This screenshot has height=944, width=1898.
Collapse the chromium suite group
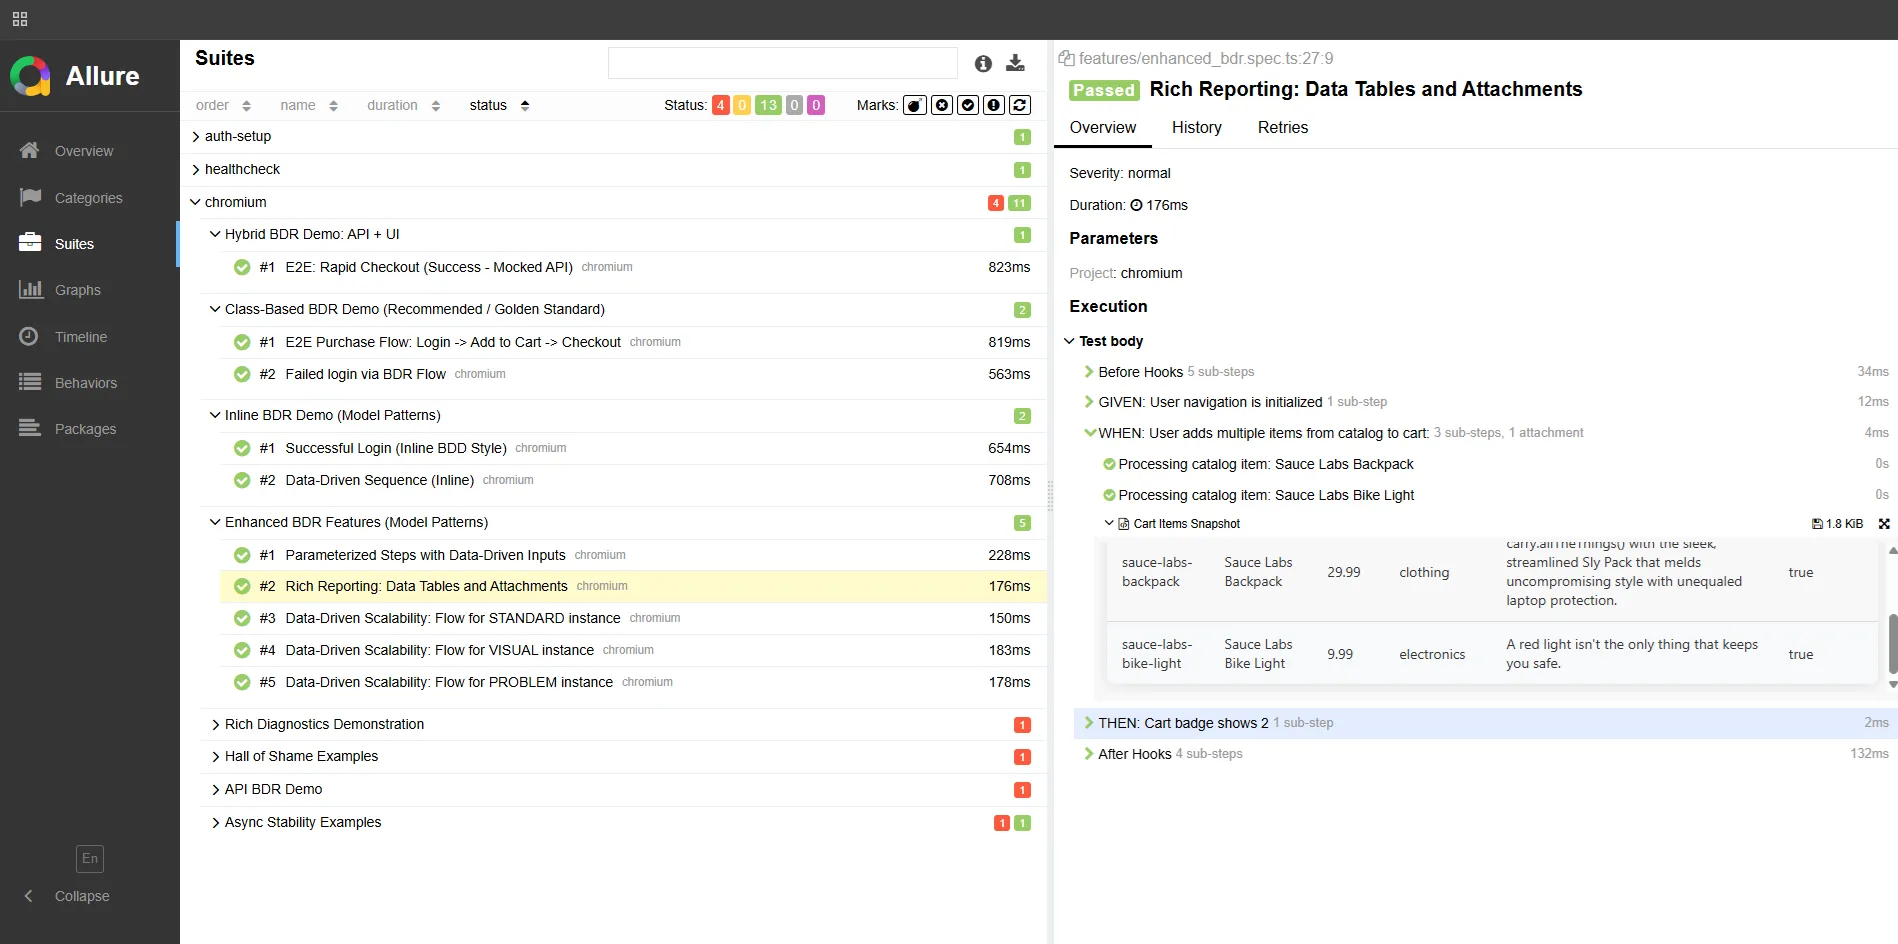tap(196, 202)
